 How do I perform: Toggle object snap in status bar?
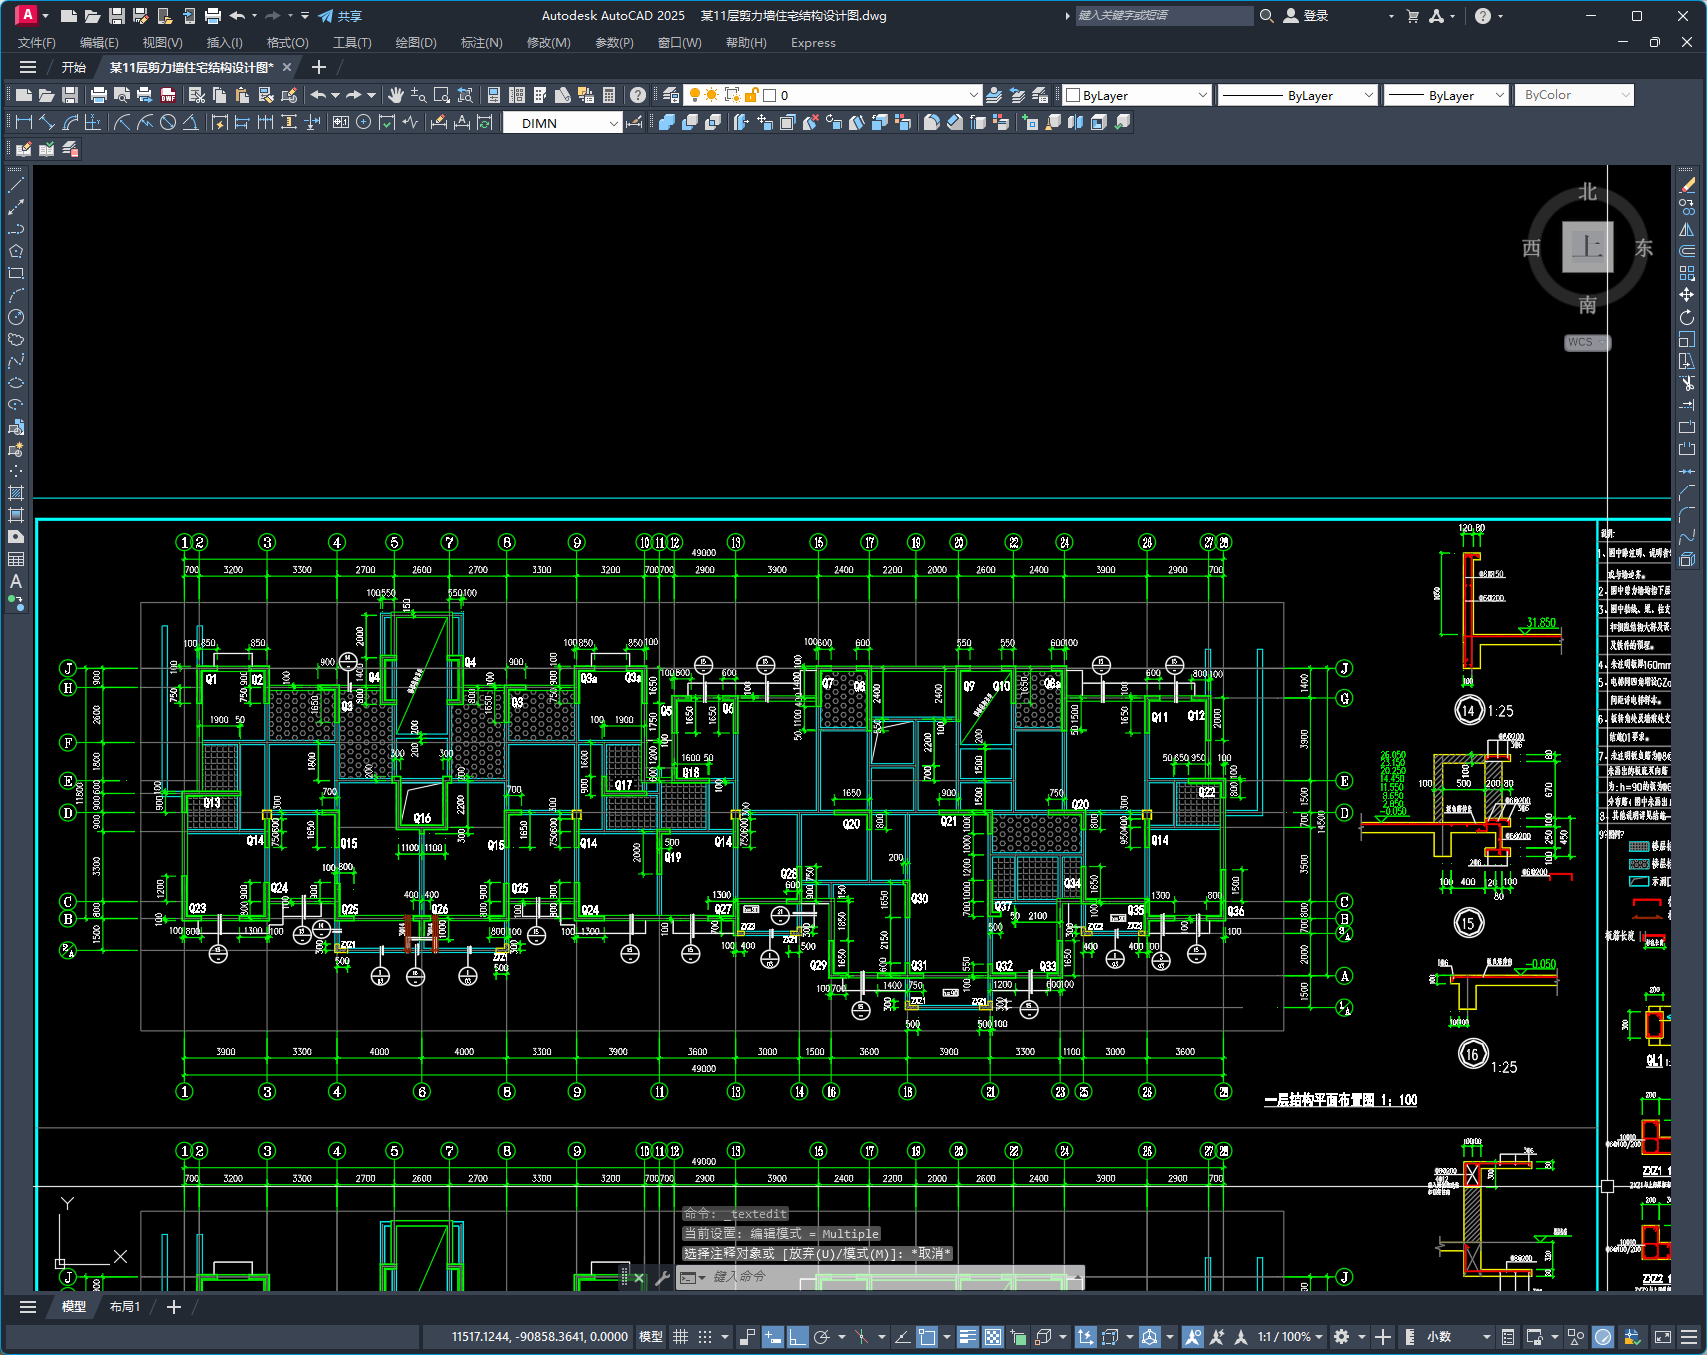pyautogui.click(x=928, y=1337)
